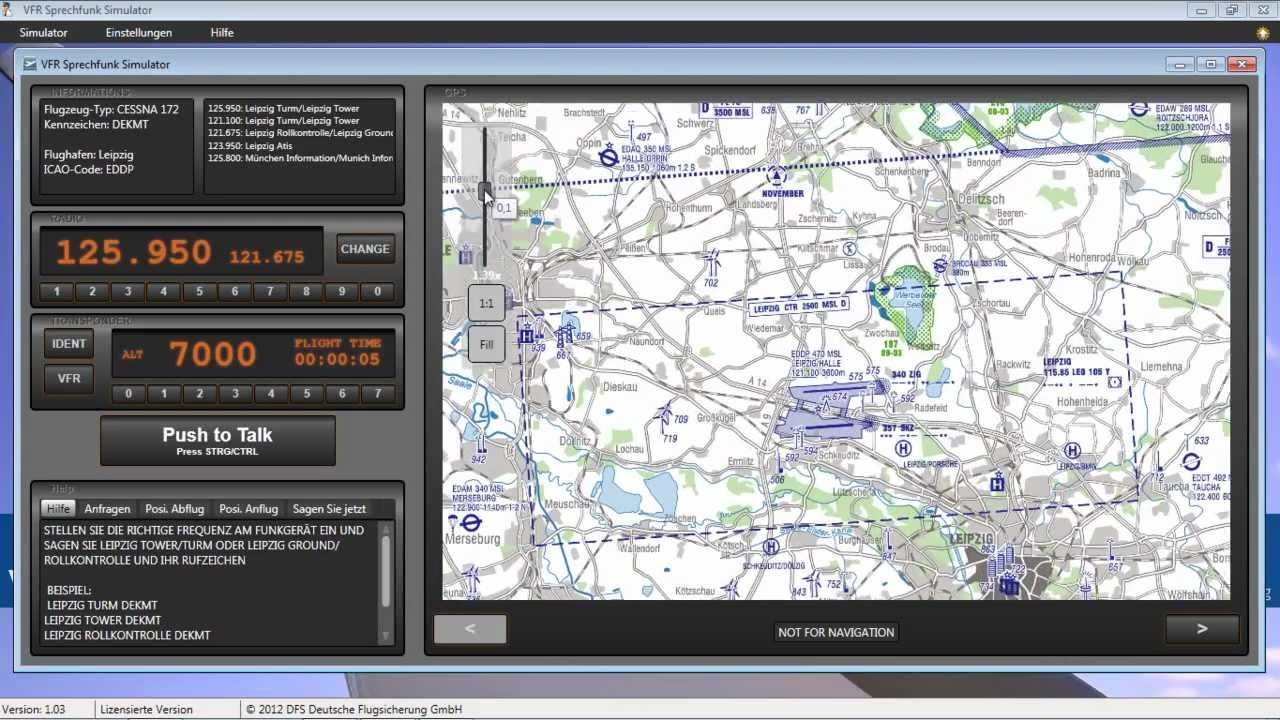Viewport: 1280px width, 720px height.
Task: Click the LEIPZIG CTR 2500 MSL label
Action: (x=799, y=305)
